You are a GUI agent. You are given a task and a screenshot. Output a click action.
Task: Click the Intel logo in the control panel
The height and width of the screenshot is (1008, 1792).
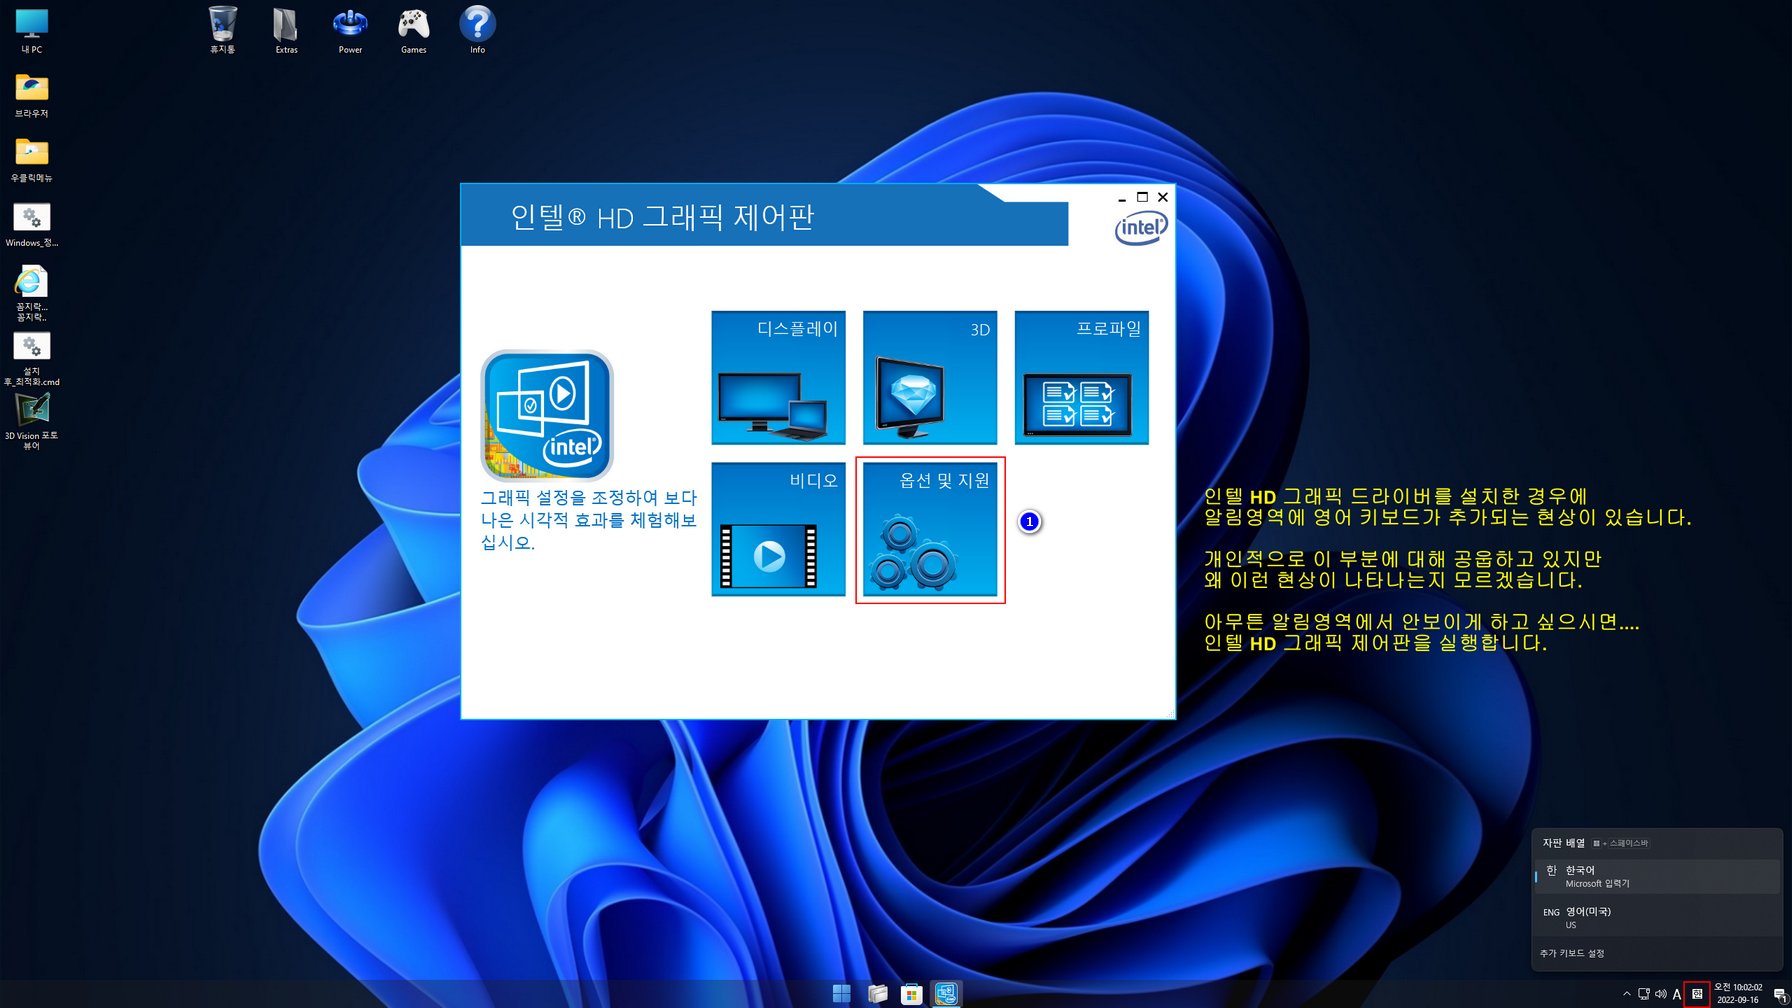1141,229
